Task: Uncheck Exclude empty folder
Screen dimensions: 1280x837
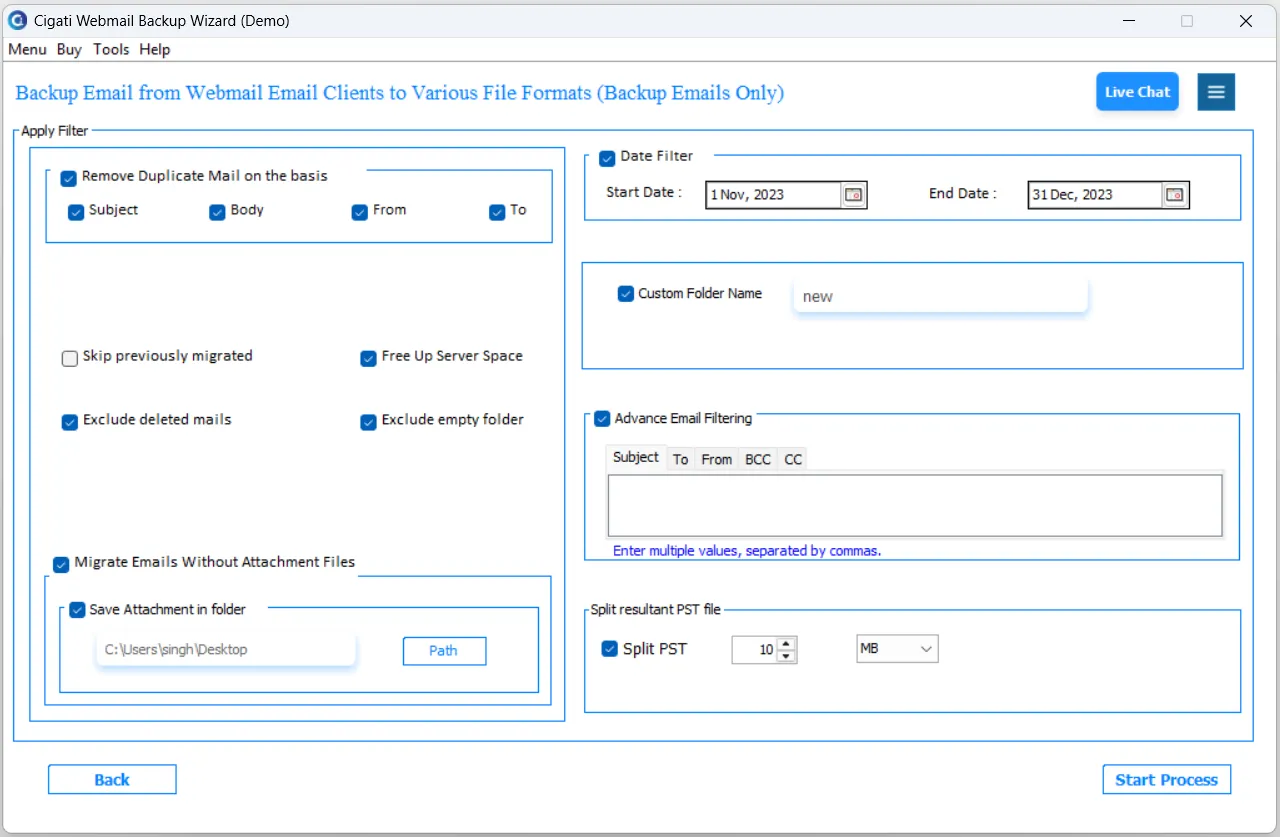Action: click(368, 422)
